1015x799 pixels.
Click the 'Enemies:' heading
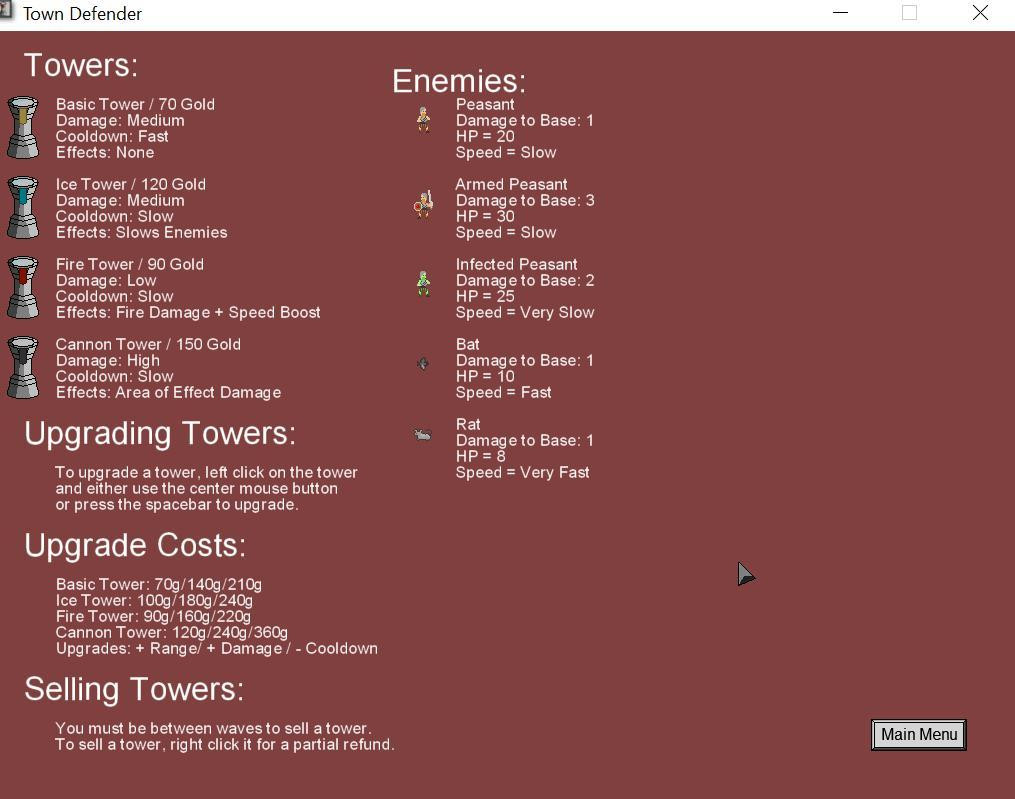point(459,82)
